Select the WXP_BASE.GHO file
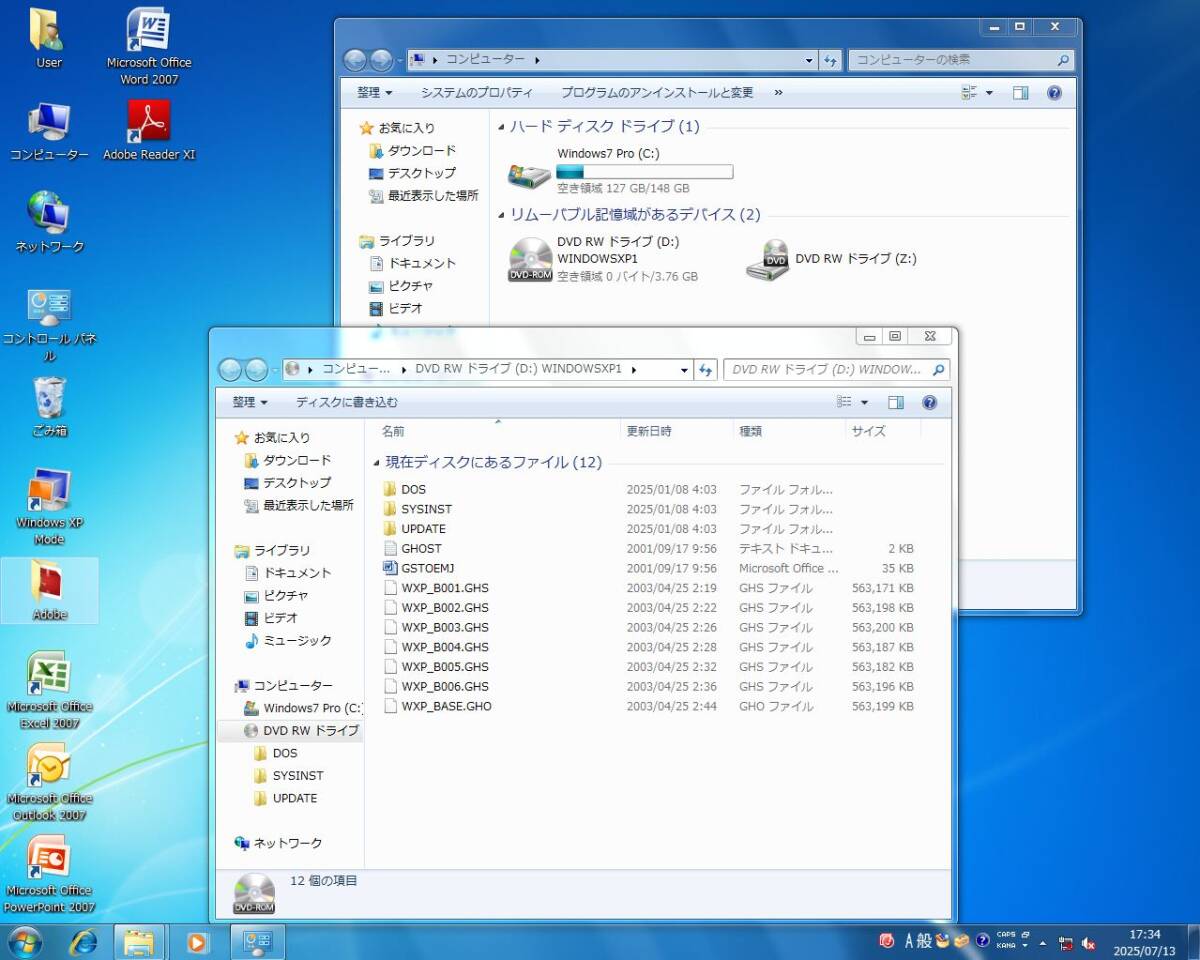The height and width of the screenshot is (960, 1200). click(x=648, y=706)
